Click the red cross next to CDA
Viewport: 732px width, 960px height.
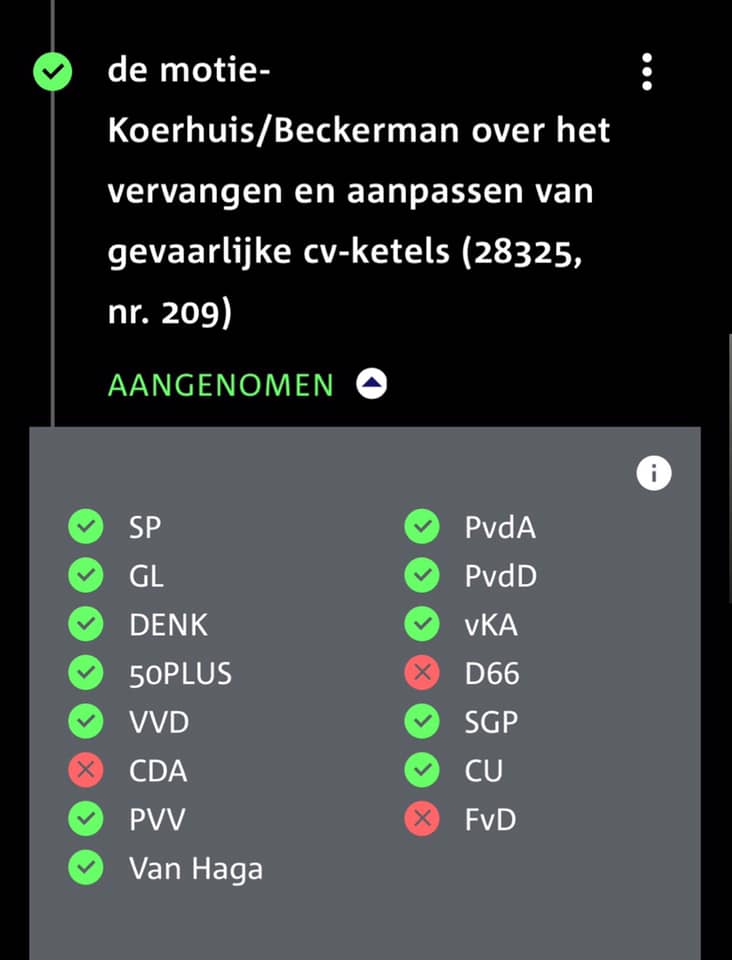tap(86, 770)
